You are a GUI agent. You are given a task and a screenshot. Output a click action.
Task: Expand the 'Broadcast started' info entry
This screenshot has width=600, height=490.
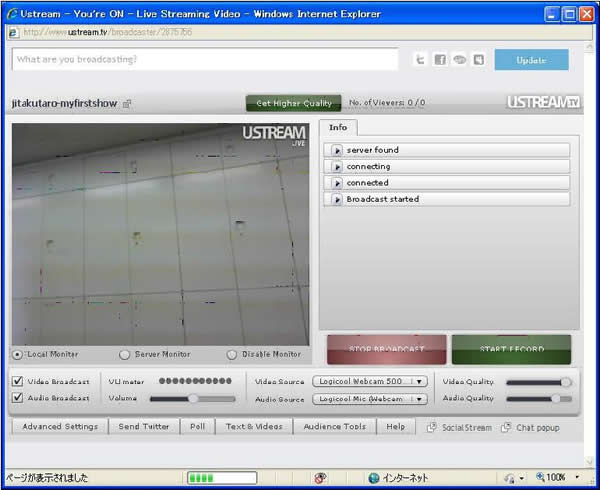coord(337,199)
